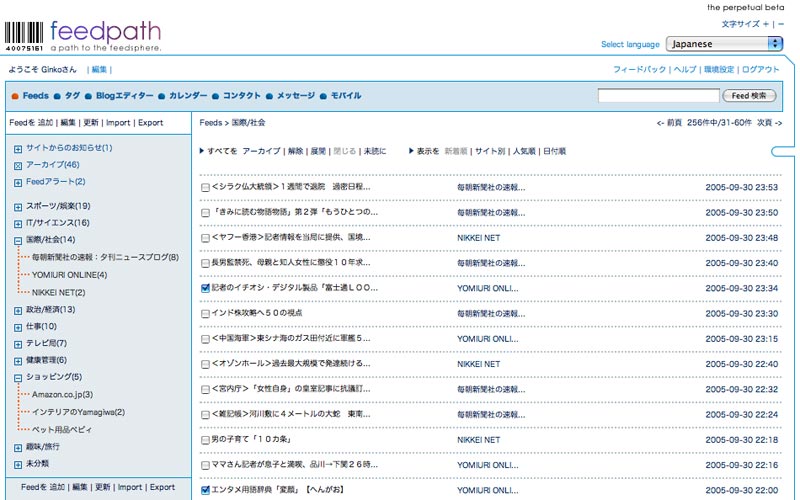This screenshot has width=800, height=500.
Task: Click the Feed 検索 button
Action: (749, 96)
